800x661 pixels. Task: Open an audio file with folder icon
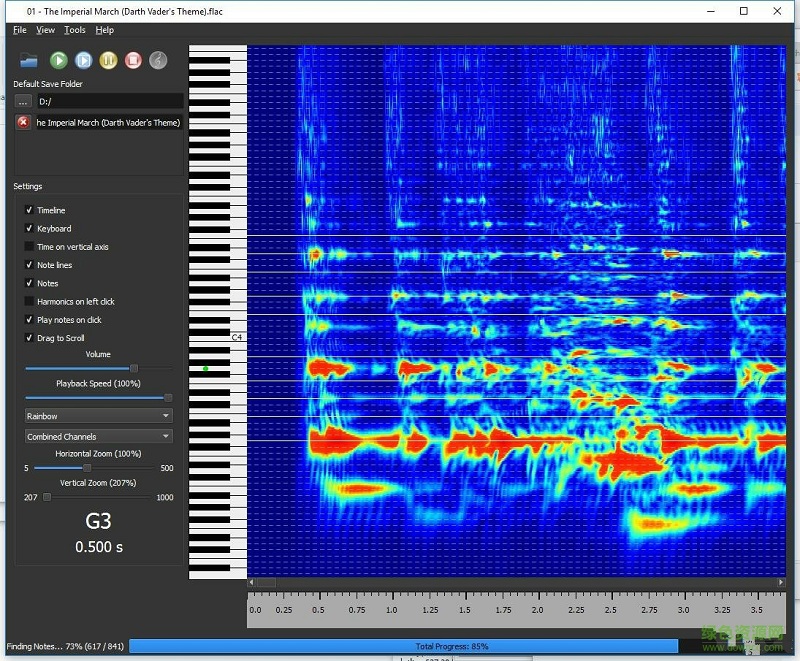point(29,61)
